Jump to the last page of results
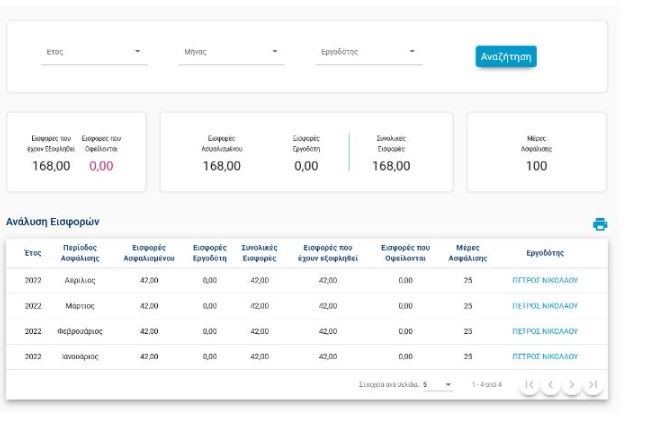 [594, 384]
